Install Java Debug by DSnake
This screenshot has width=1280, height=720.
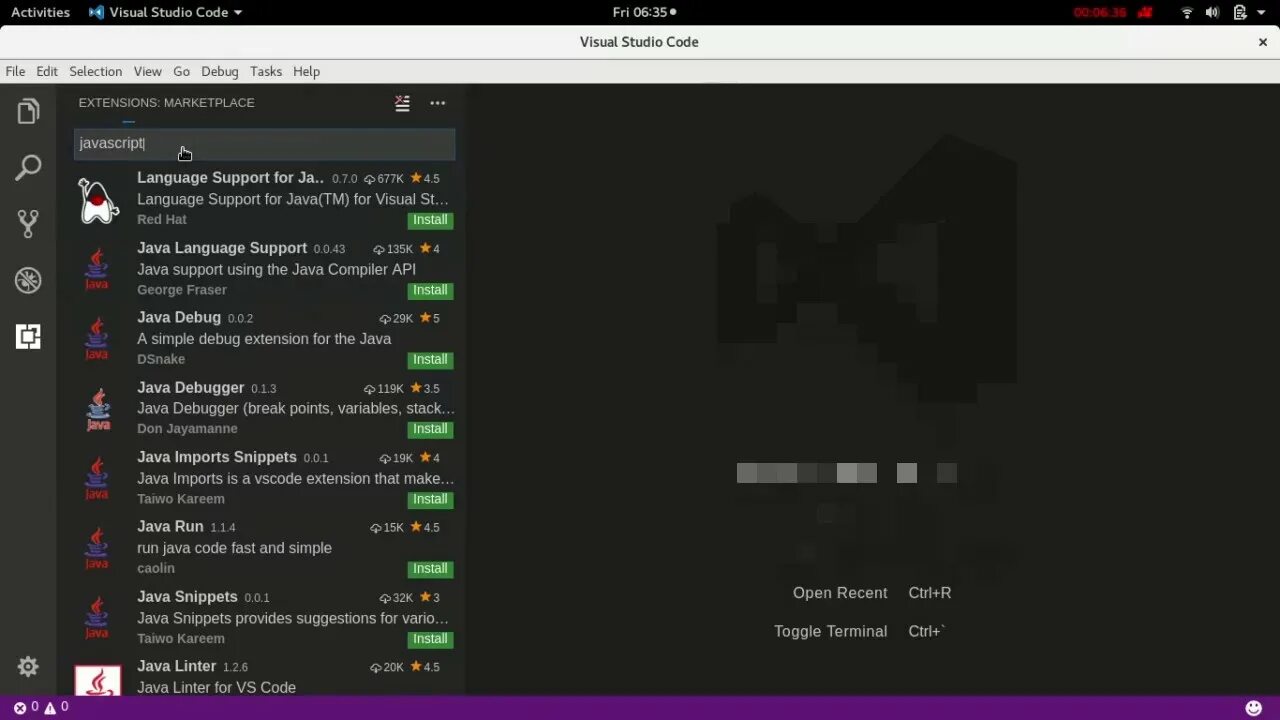click(x=430, y=359)
